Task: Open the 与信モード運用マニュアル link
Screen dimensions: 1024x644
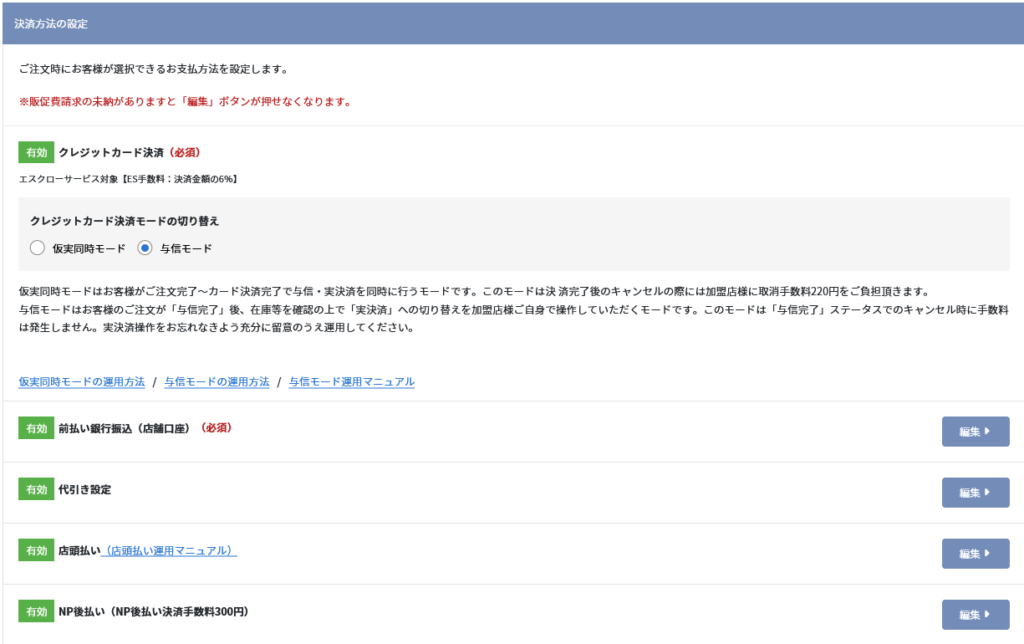Action: (351, 382)
